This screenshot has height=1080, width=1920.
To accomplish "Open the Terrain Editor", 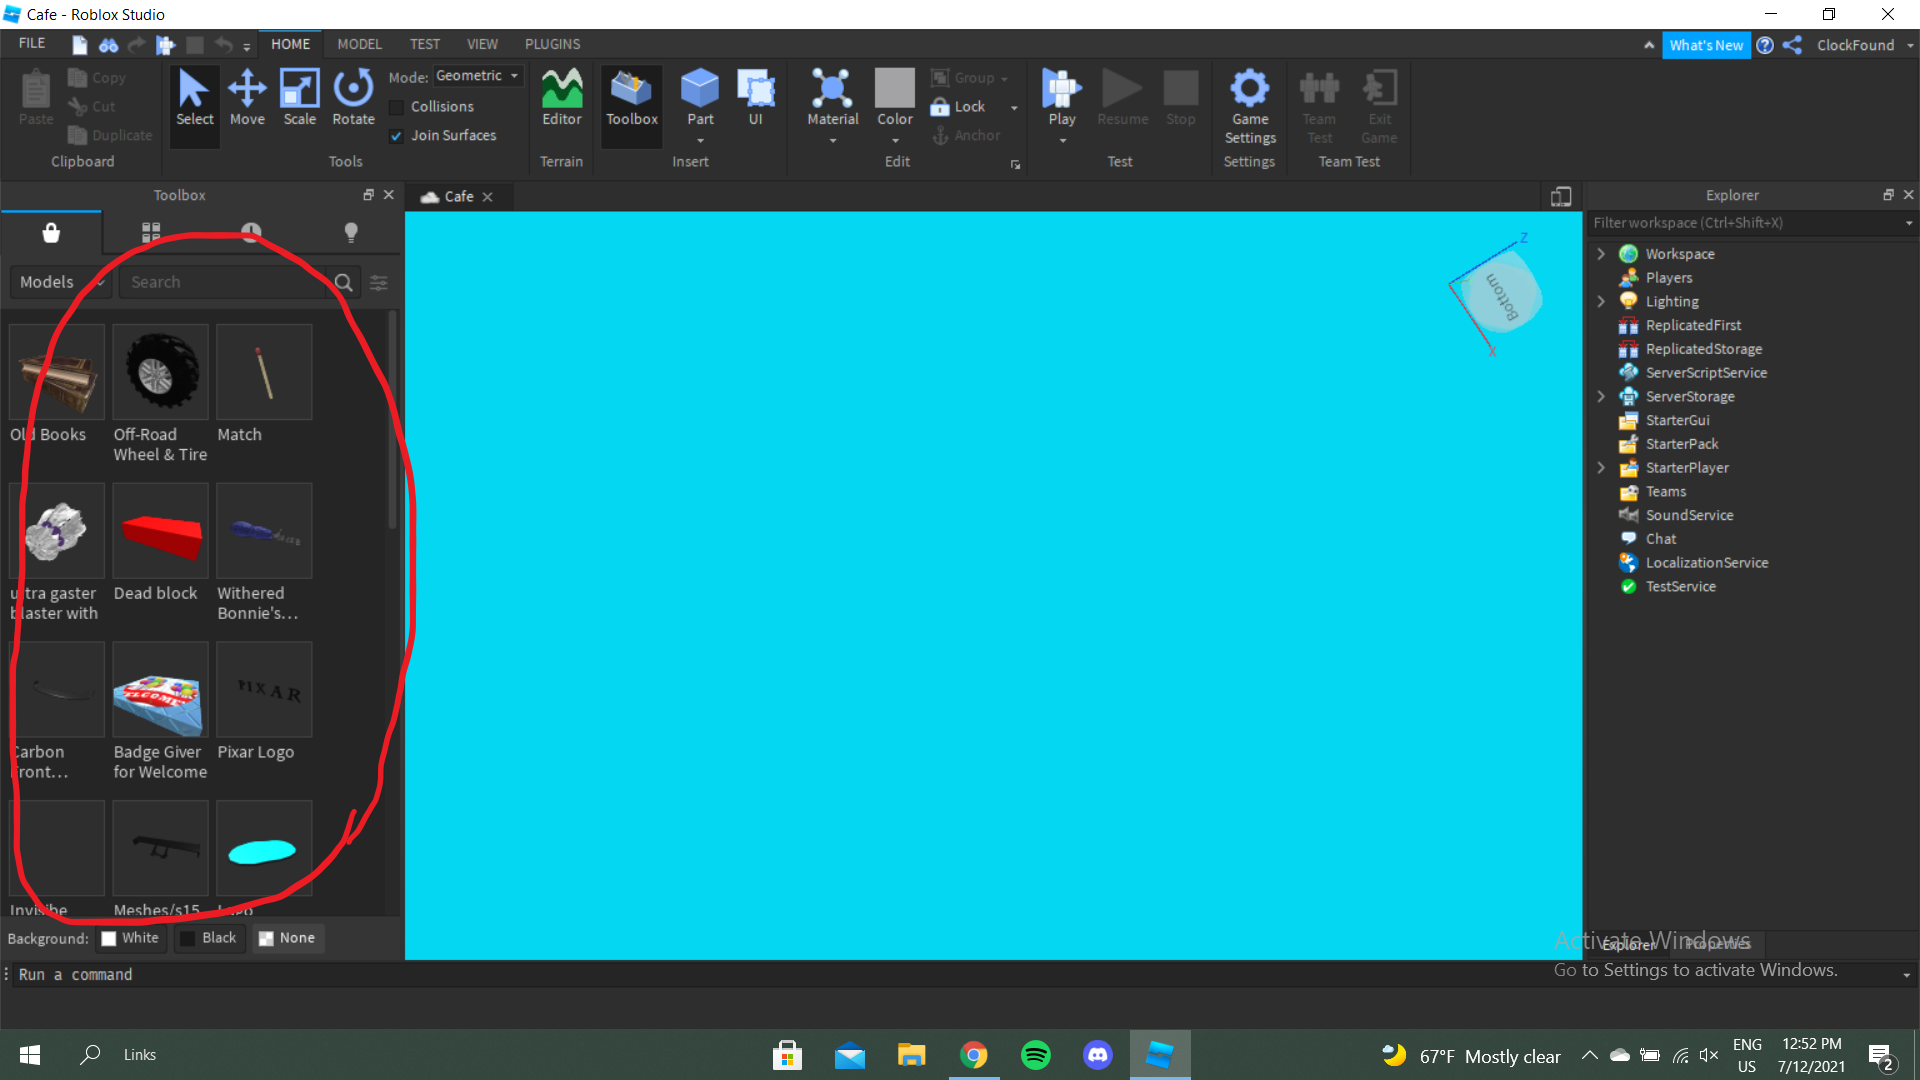I will click(561, 97).
